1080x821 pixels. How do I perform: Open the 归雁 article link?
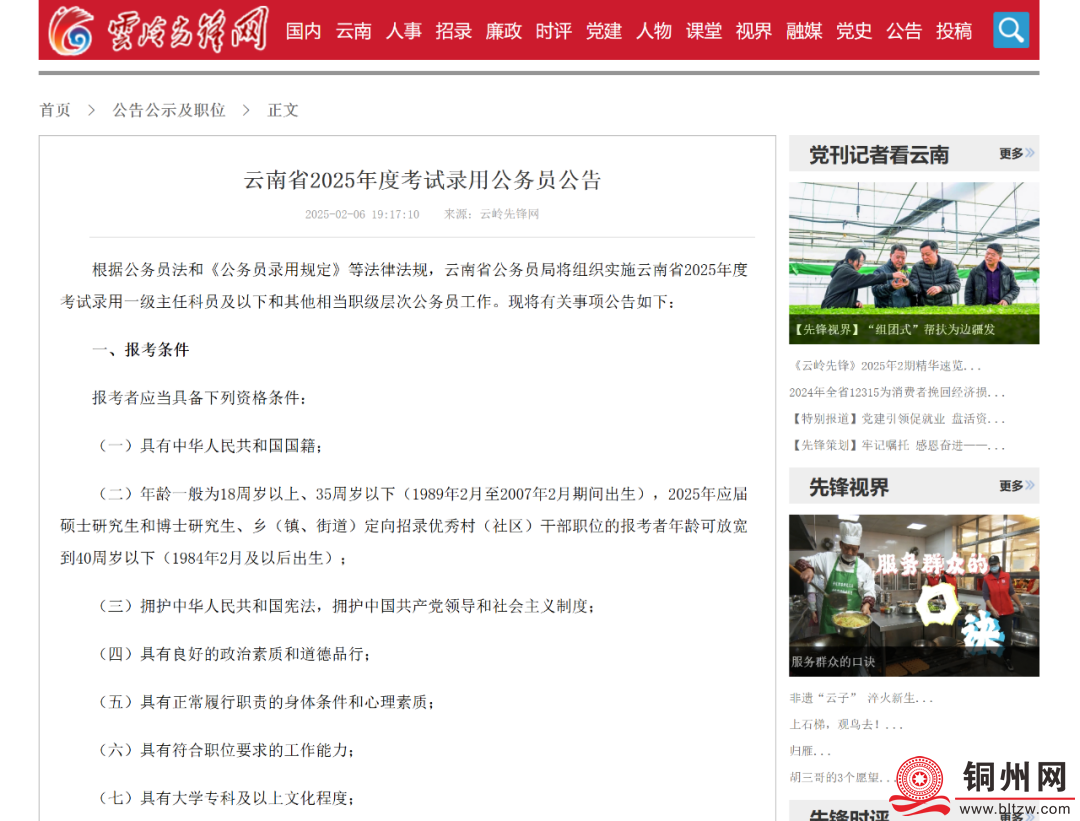point(810,751)
